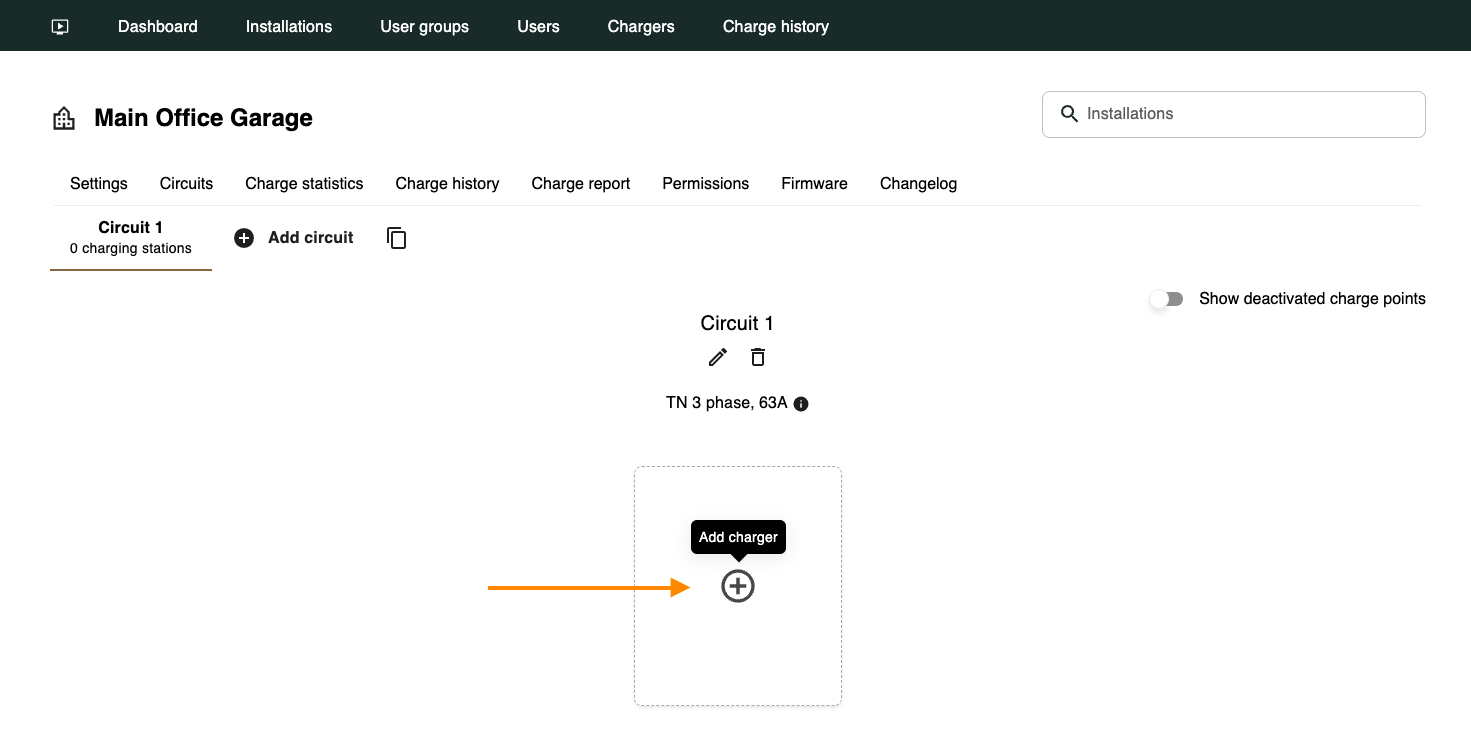Open the Charge statistics tab
The height and width of the screenshot is (751, 1471).
point(303,183)
